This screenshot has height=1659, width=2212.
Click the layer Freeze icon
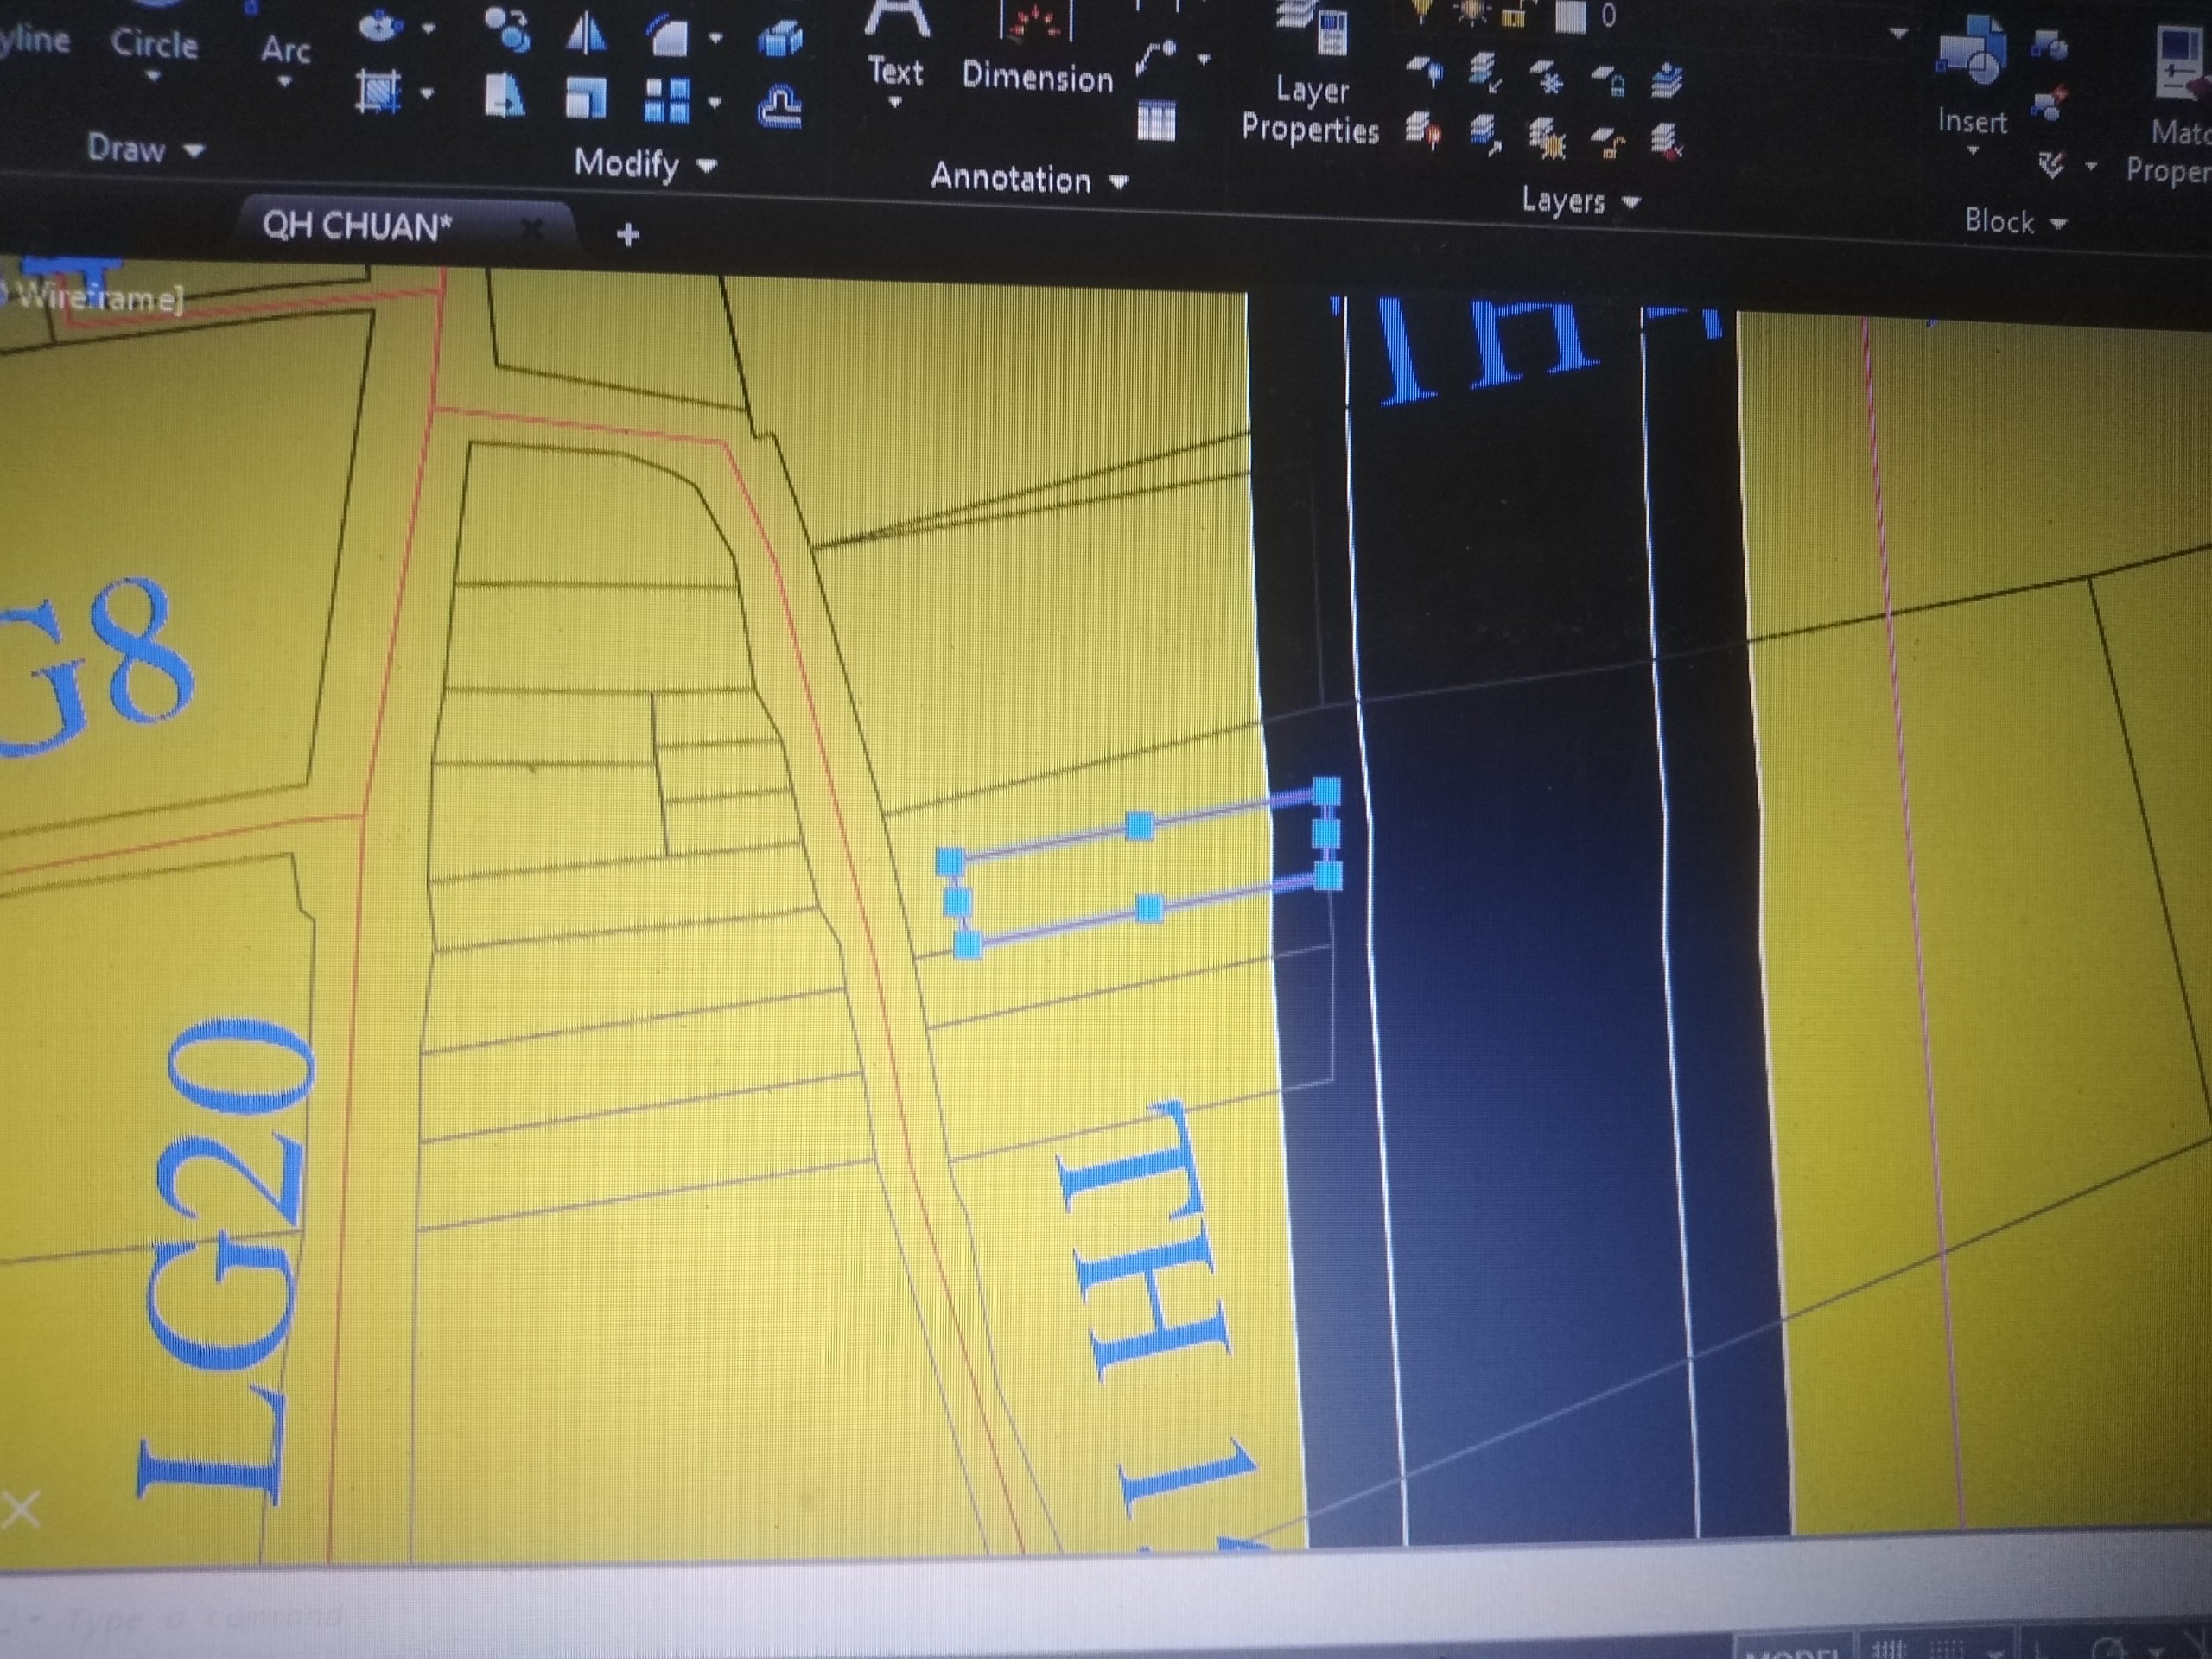click(x=1549, y=78)
